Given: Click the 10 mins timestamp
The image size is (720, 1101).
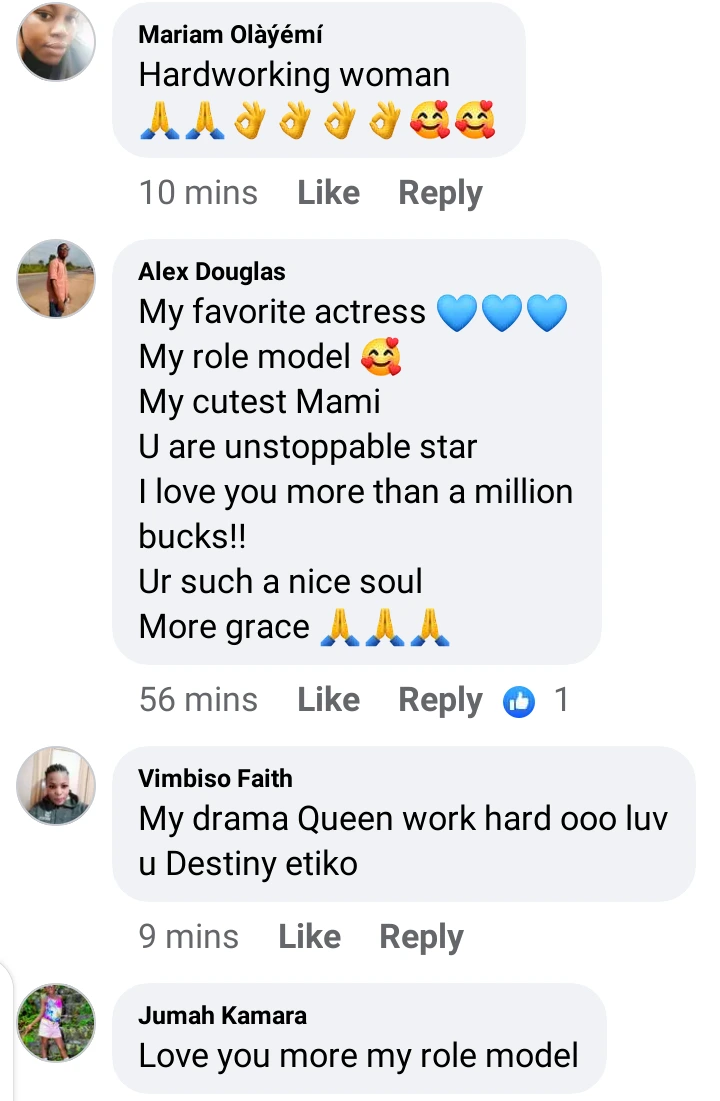Looking at the screenshot, I should click(x=198, y=193).
